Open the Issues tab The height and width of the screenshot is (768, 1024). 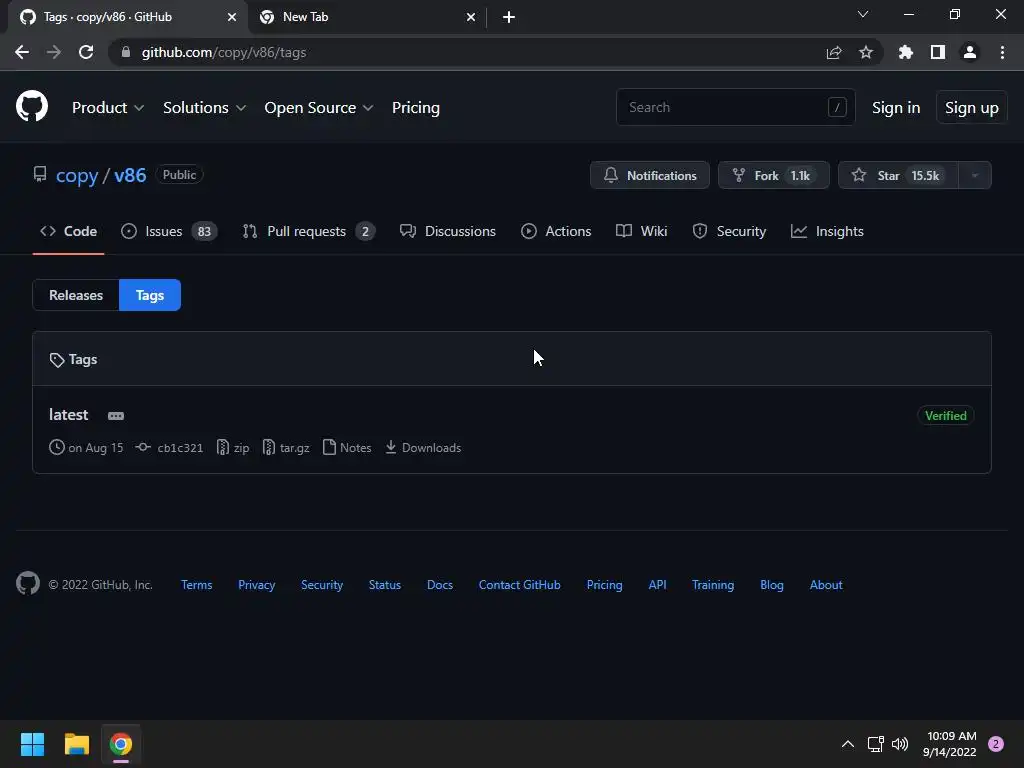[169, 231]
